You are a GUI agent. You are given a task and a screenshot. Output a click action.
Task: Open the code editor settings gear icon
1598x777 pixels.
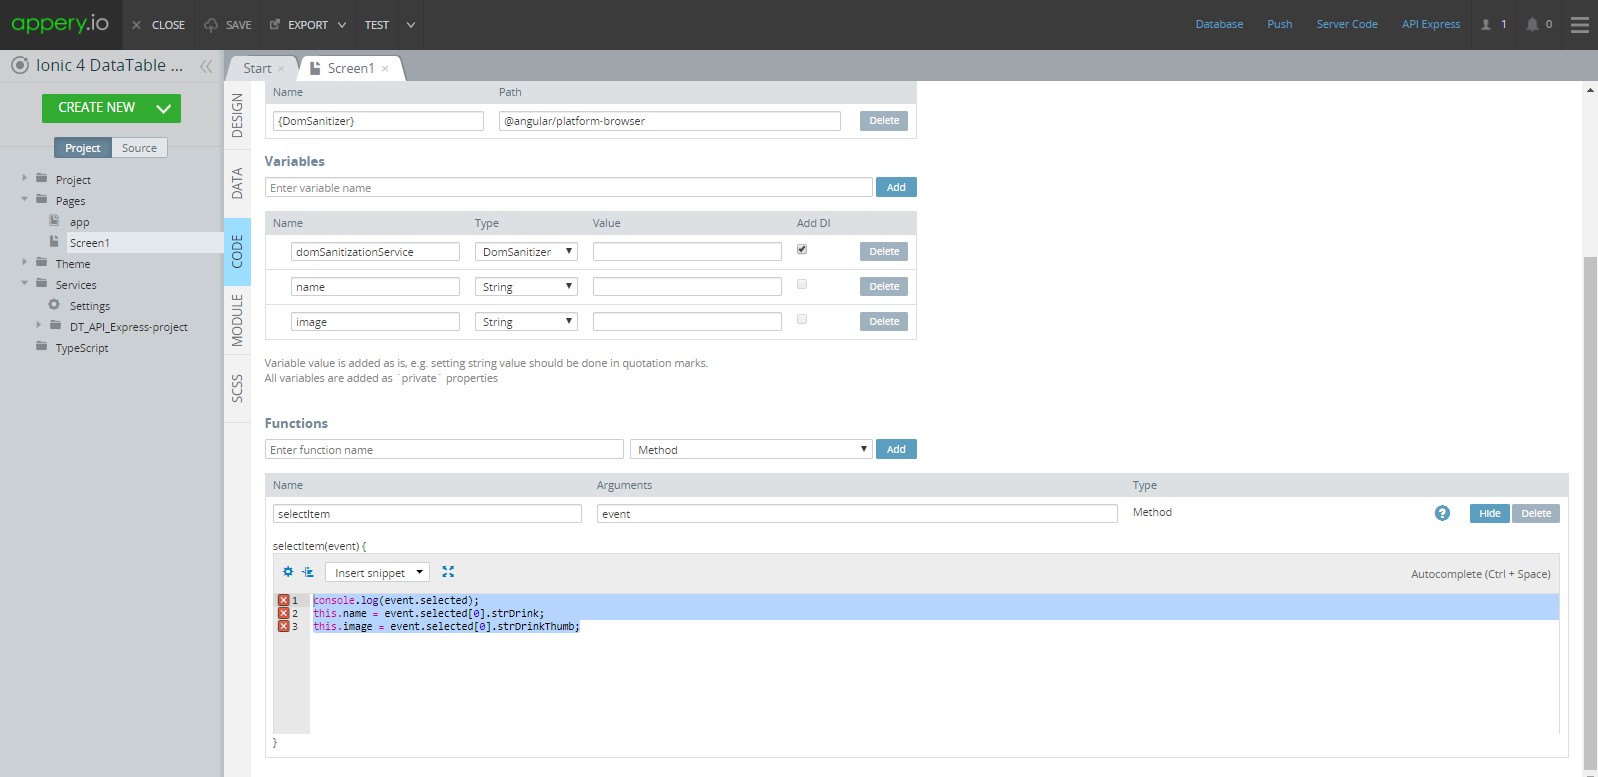pyautogui.click(x=288, y=572)
